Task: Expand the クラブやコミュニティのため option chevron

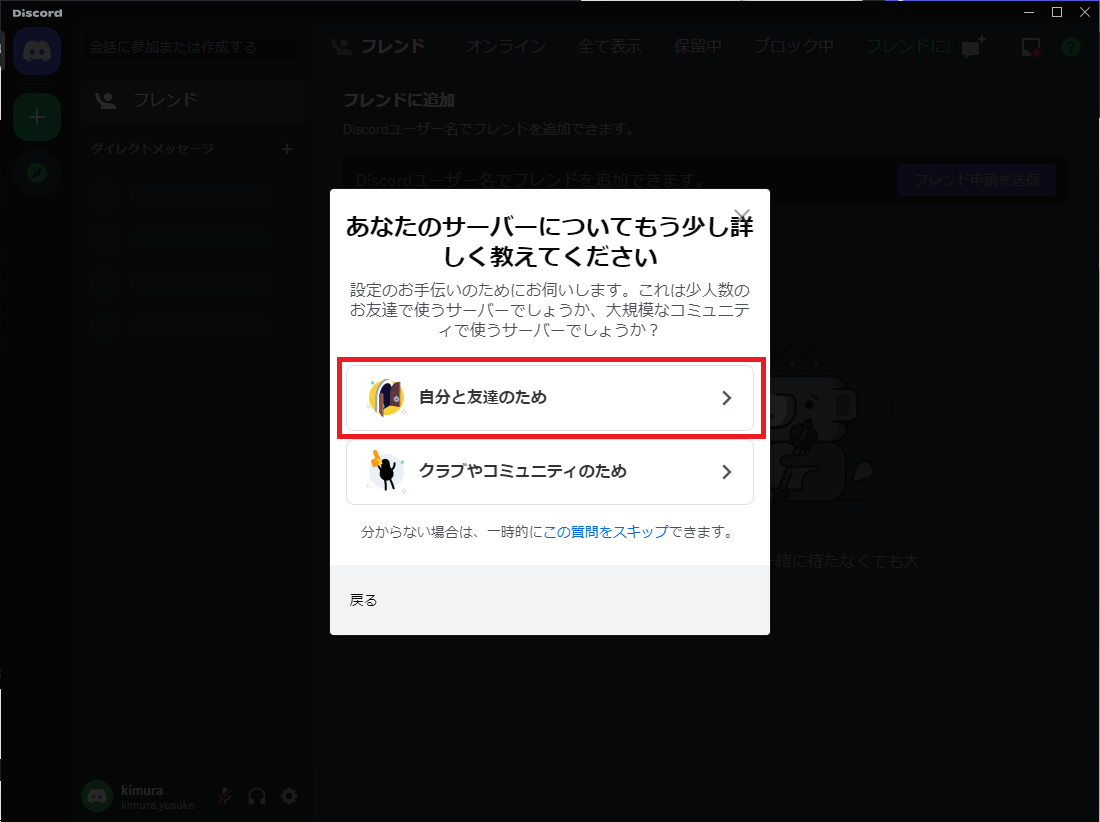Action: click(727, 471)
